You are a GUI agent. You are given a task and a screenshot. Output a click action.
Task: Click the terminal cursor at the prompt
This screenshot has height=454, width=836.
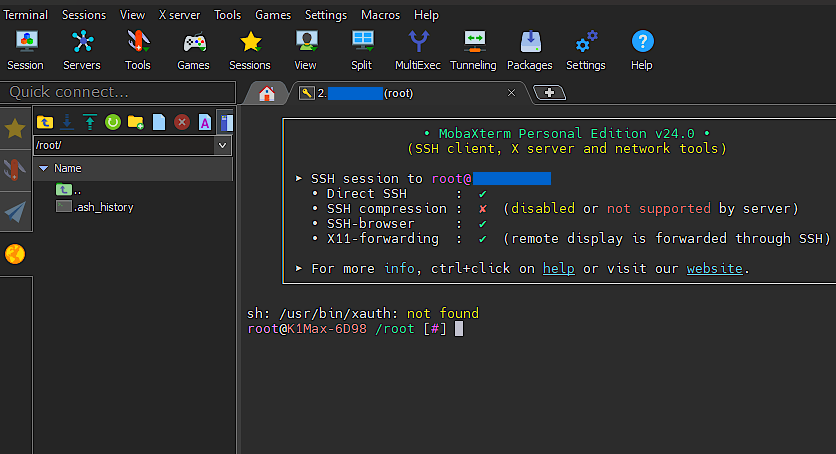coord(459,329)
